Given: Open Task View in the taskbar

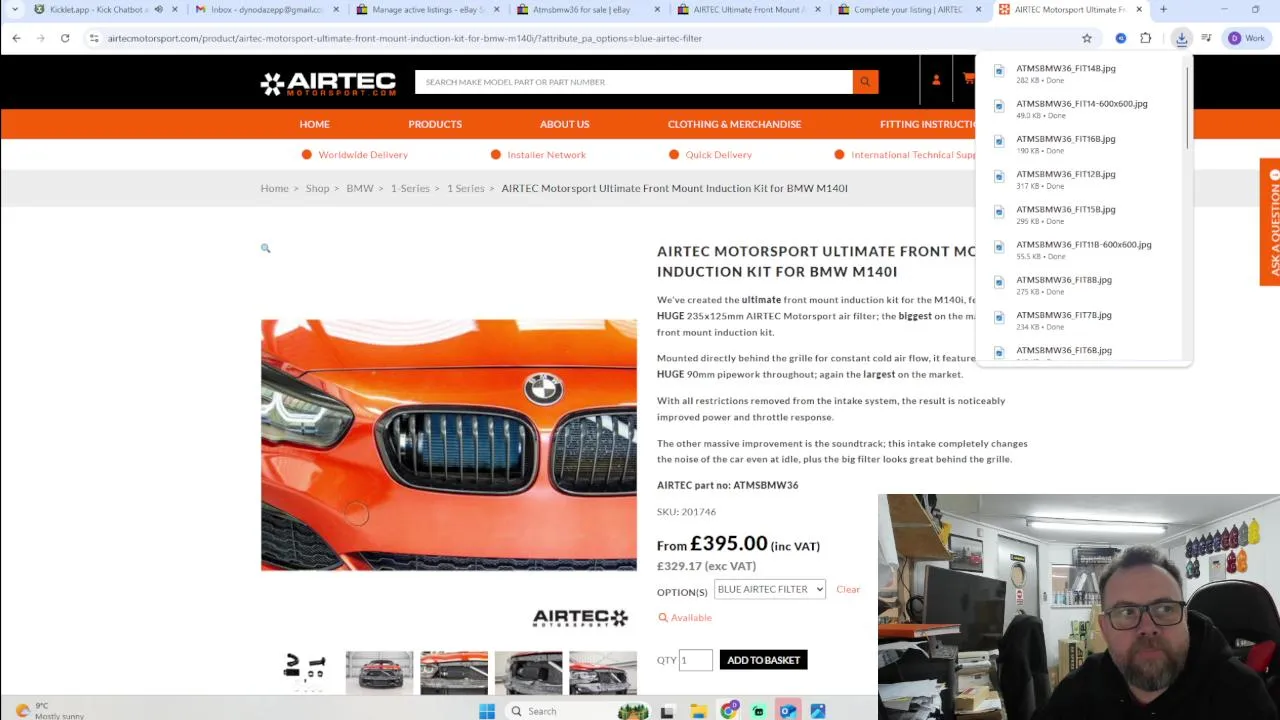Looking at the screenshot, I should point(667,711).
